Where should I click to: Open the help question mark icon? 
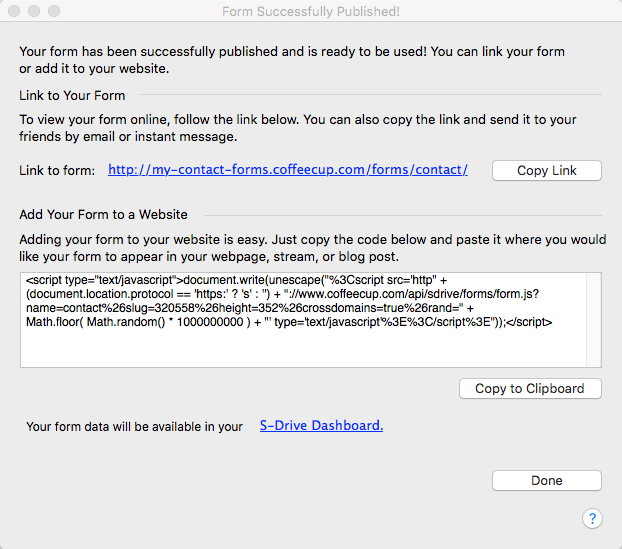point(592,518)
